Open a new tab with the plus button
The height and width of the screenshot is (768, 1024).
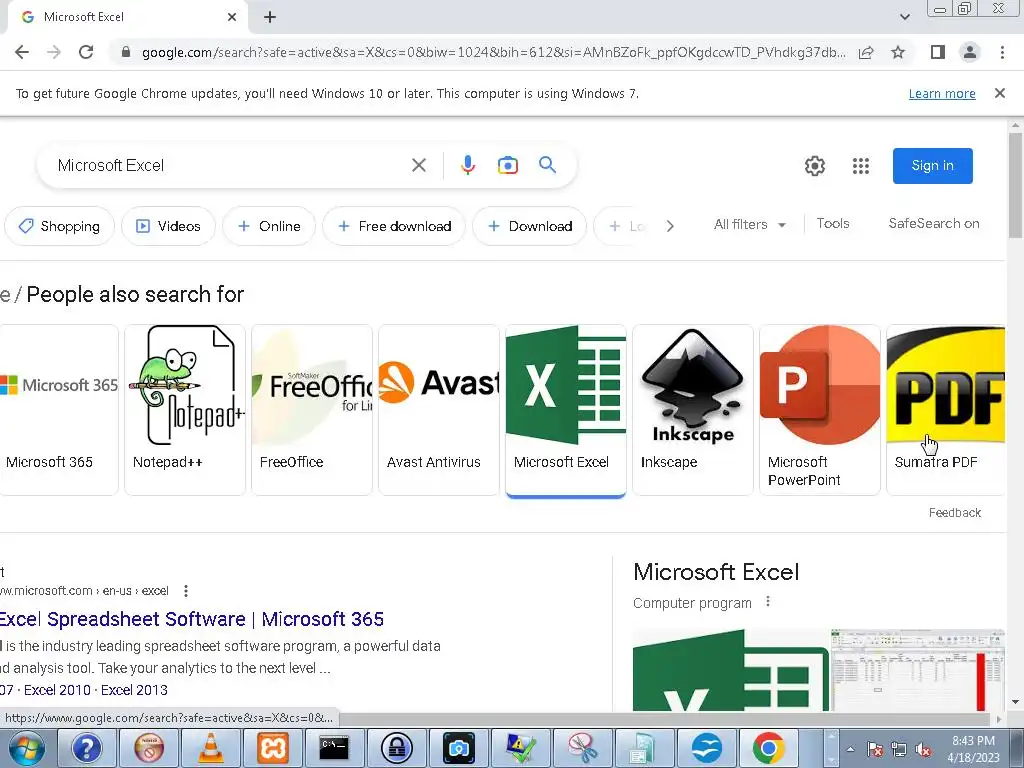coord(270,18)
